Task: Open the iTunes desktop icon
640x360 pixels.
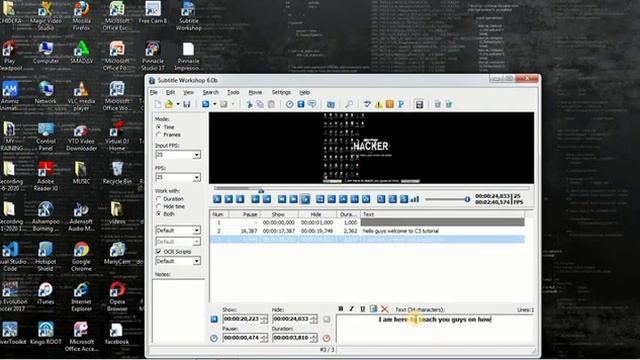Action: click(45, 293)
